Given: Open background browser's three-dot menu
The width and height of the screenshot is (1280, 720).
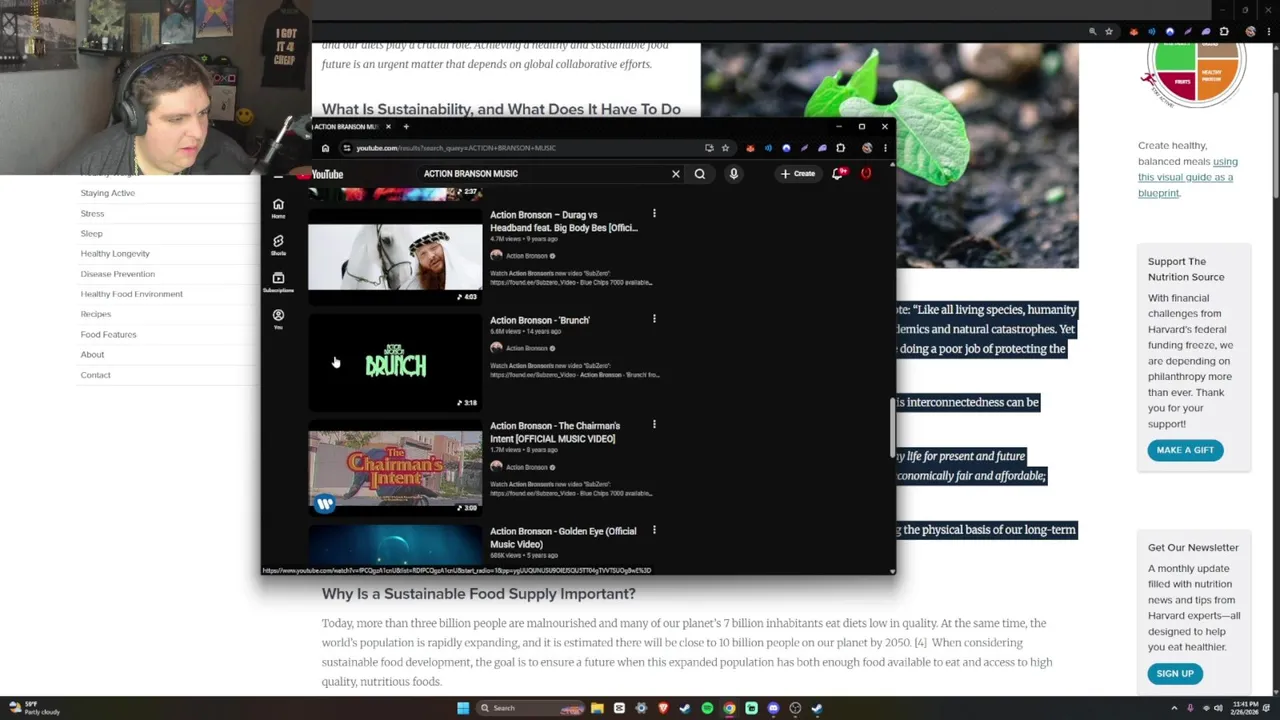Looking at the screenshot, I should coord(1268,32).
